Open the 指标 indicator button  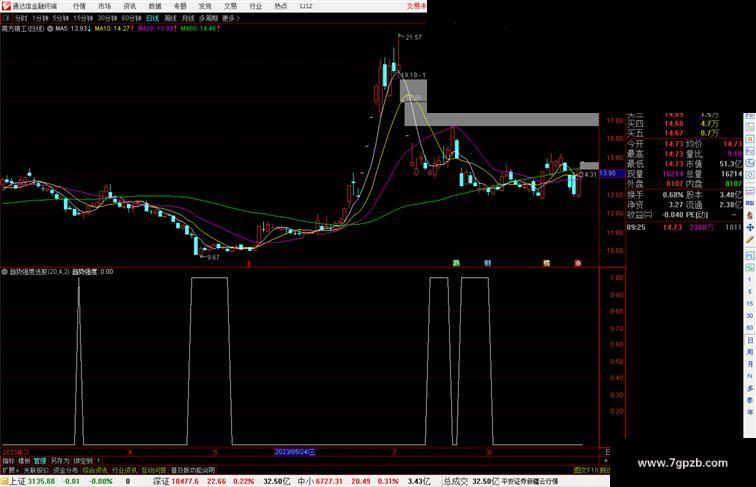tap(9, 461)
